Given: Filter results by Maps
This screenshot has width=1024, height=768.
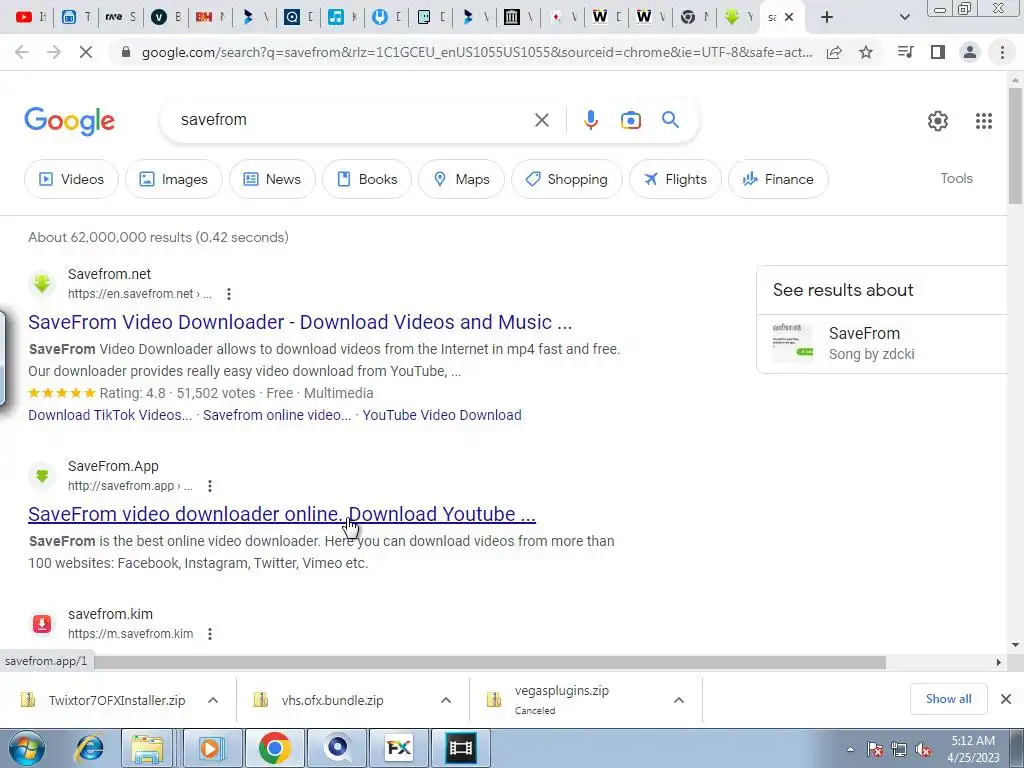Looking at the screenshot, I should pyautogui.click(x=462, y=179).
